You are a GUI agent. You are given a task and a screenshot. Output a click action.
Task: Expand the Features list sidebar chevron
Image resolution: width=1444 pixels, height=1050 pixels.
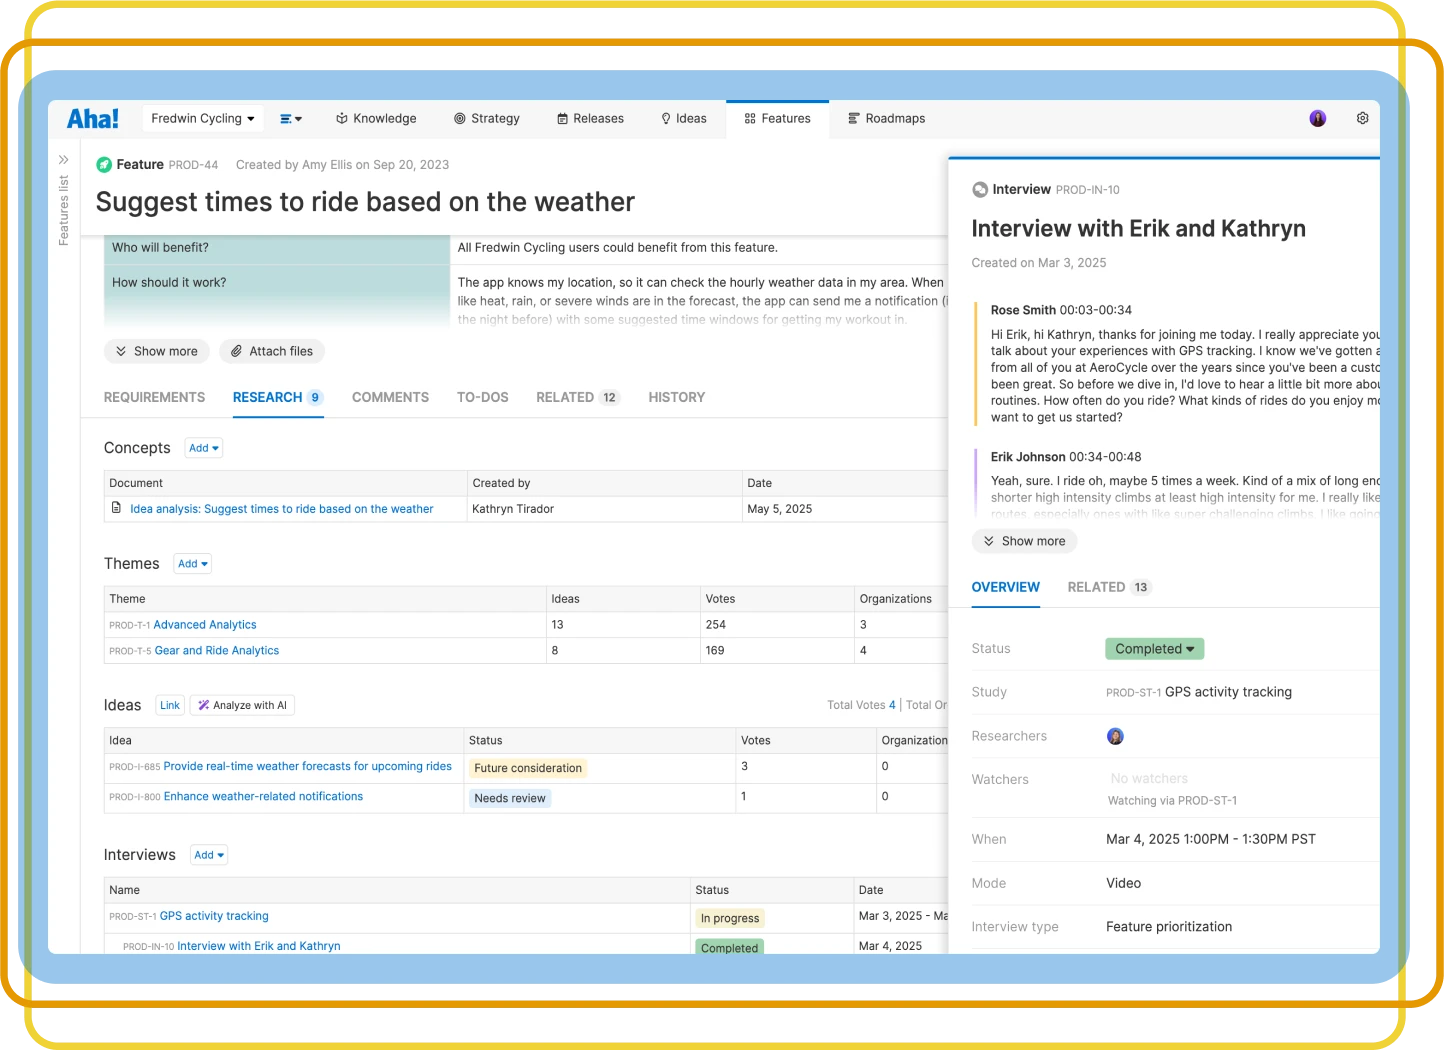63,159
